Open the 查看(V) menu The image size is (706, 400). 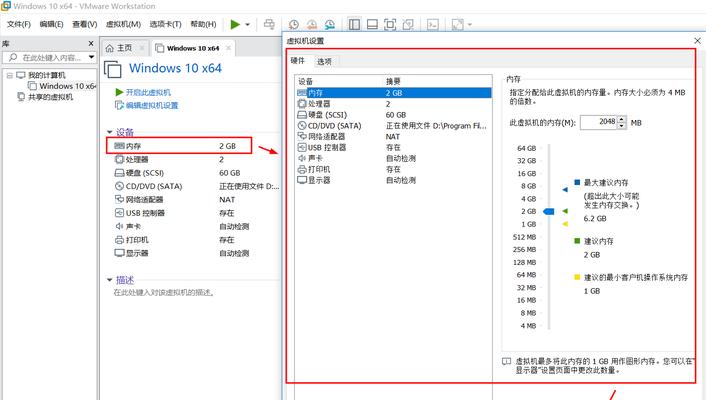tap(85, 24)
